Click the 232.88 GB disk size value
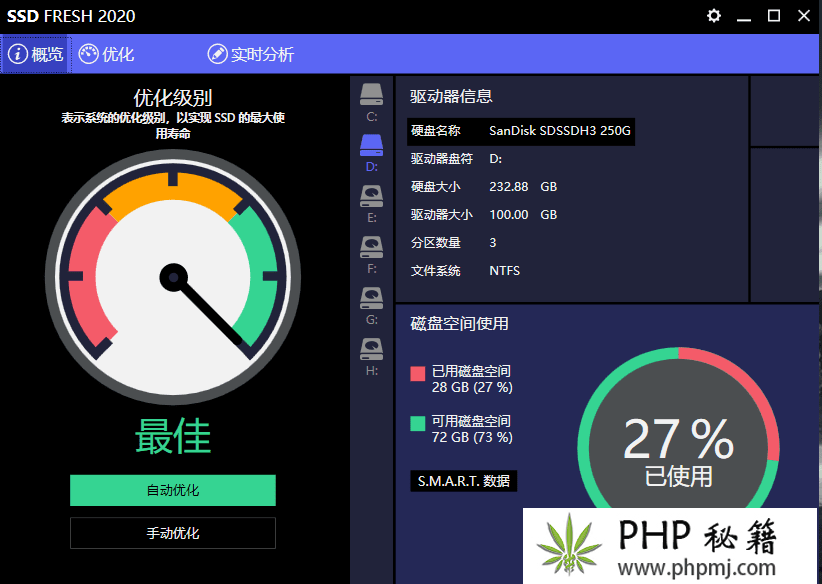 (523, 187)
